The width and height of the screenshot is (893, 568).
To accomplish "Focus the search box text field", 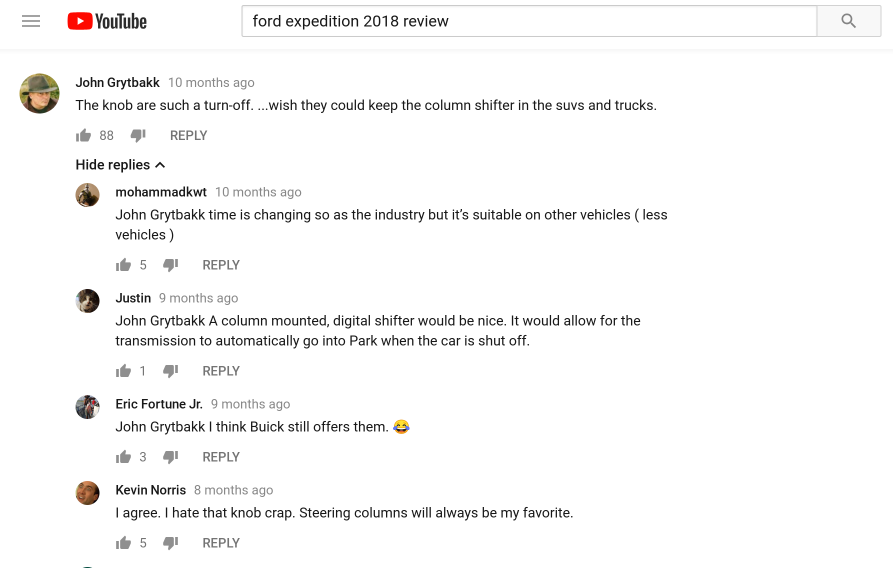I will click(529, 21).
